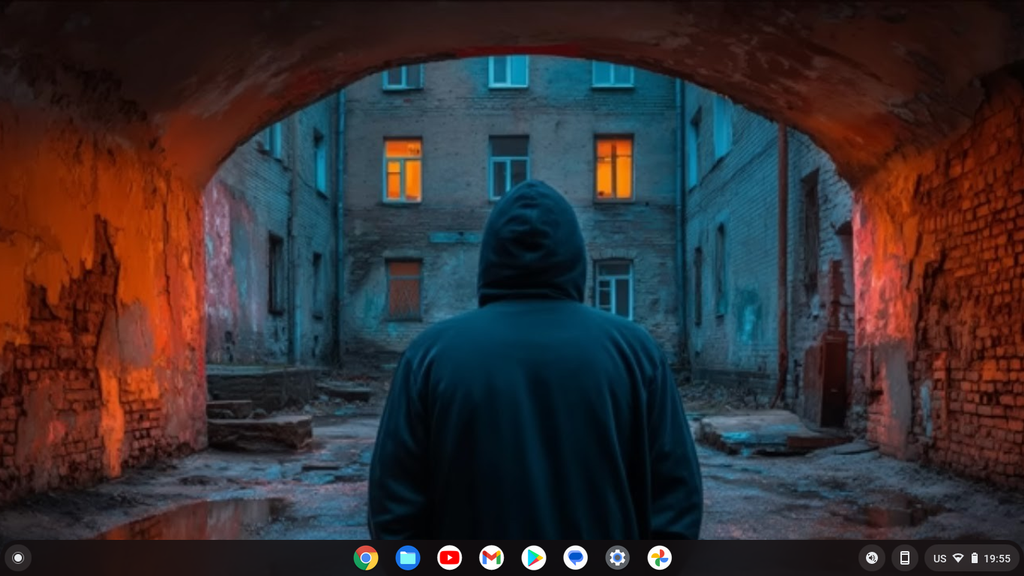Launch Google Photos from the shelf
1024x576 pixels.
click(x=659, y=558)
